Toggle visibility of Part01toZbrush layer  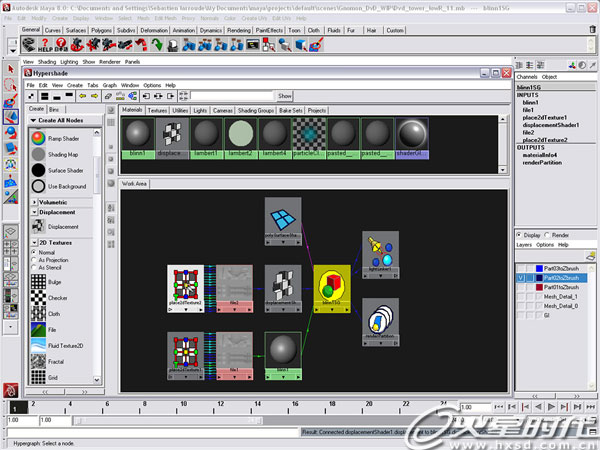click(520, 287)
